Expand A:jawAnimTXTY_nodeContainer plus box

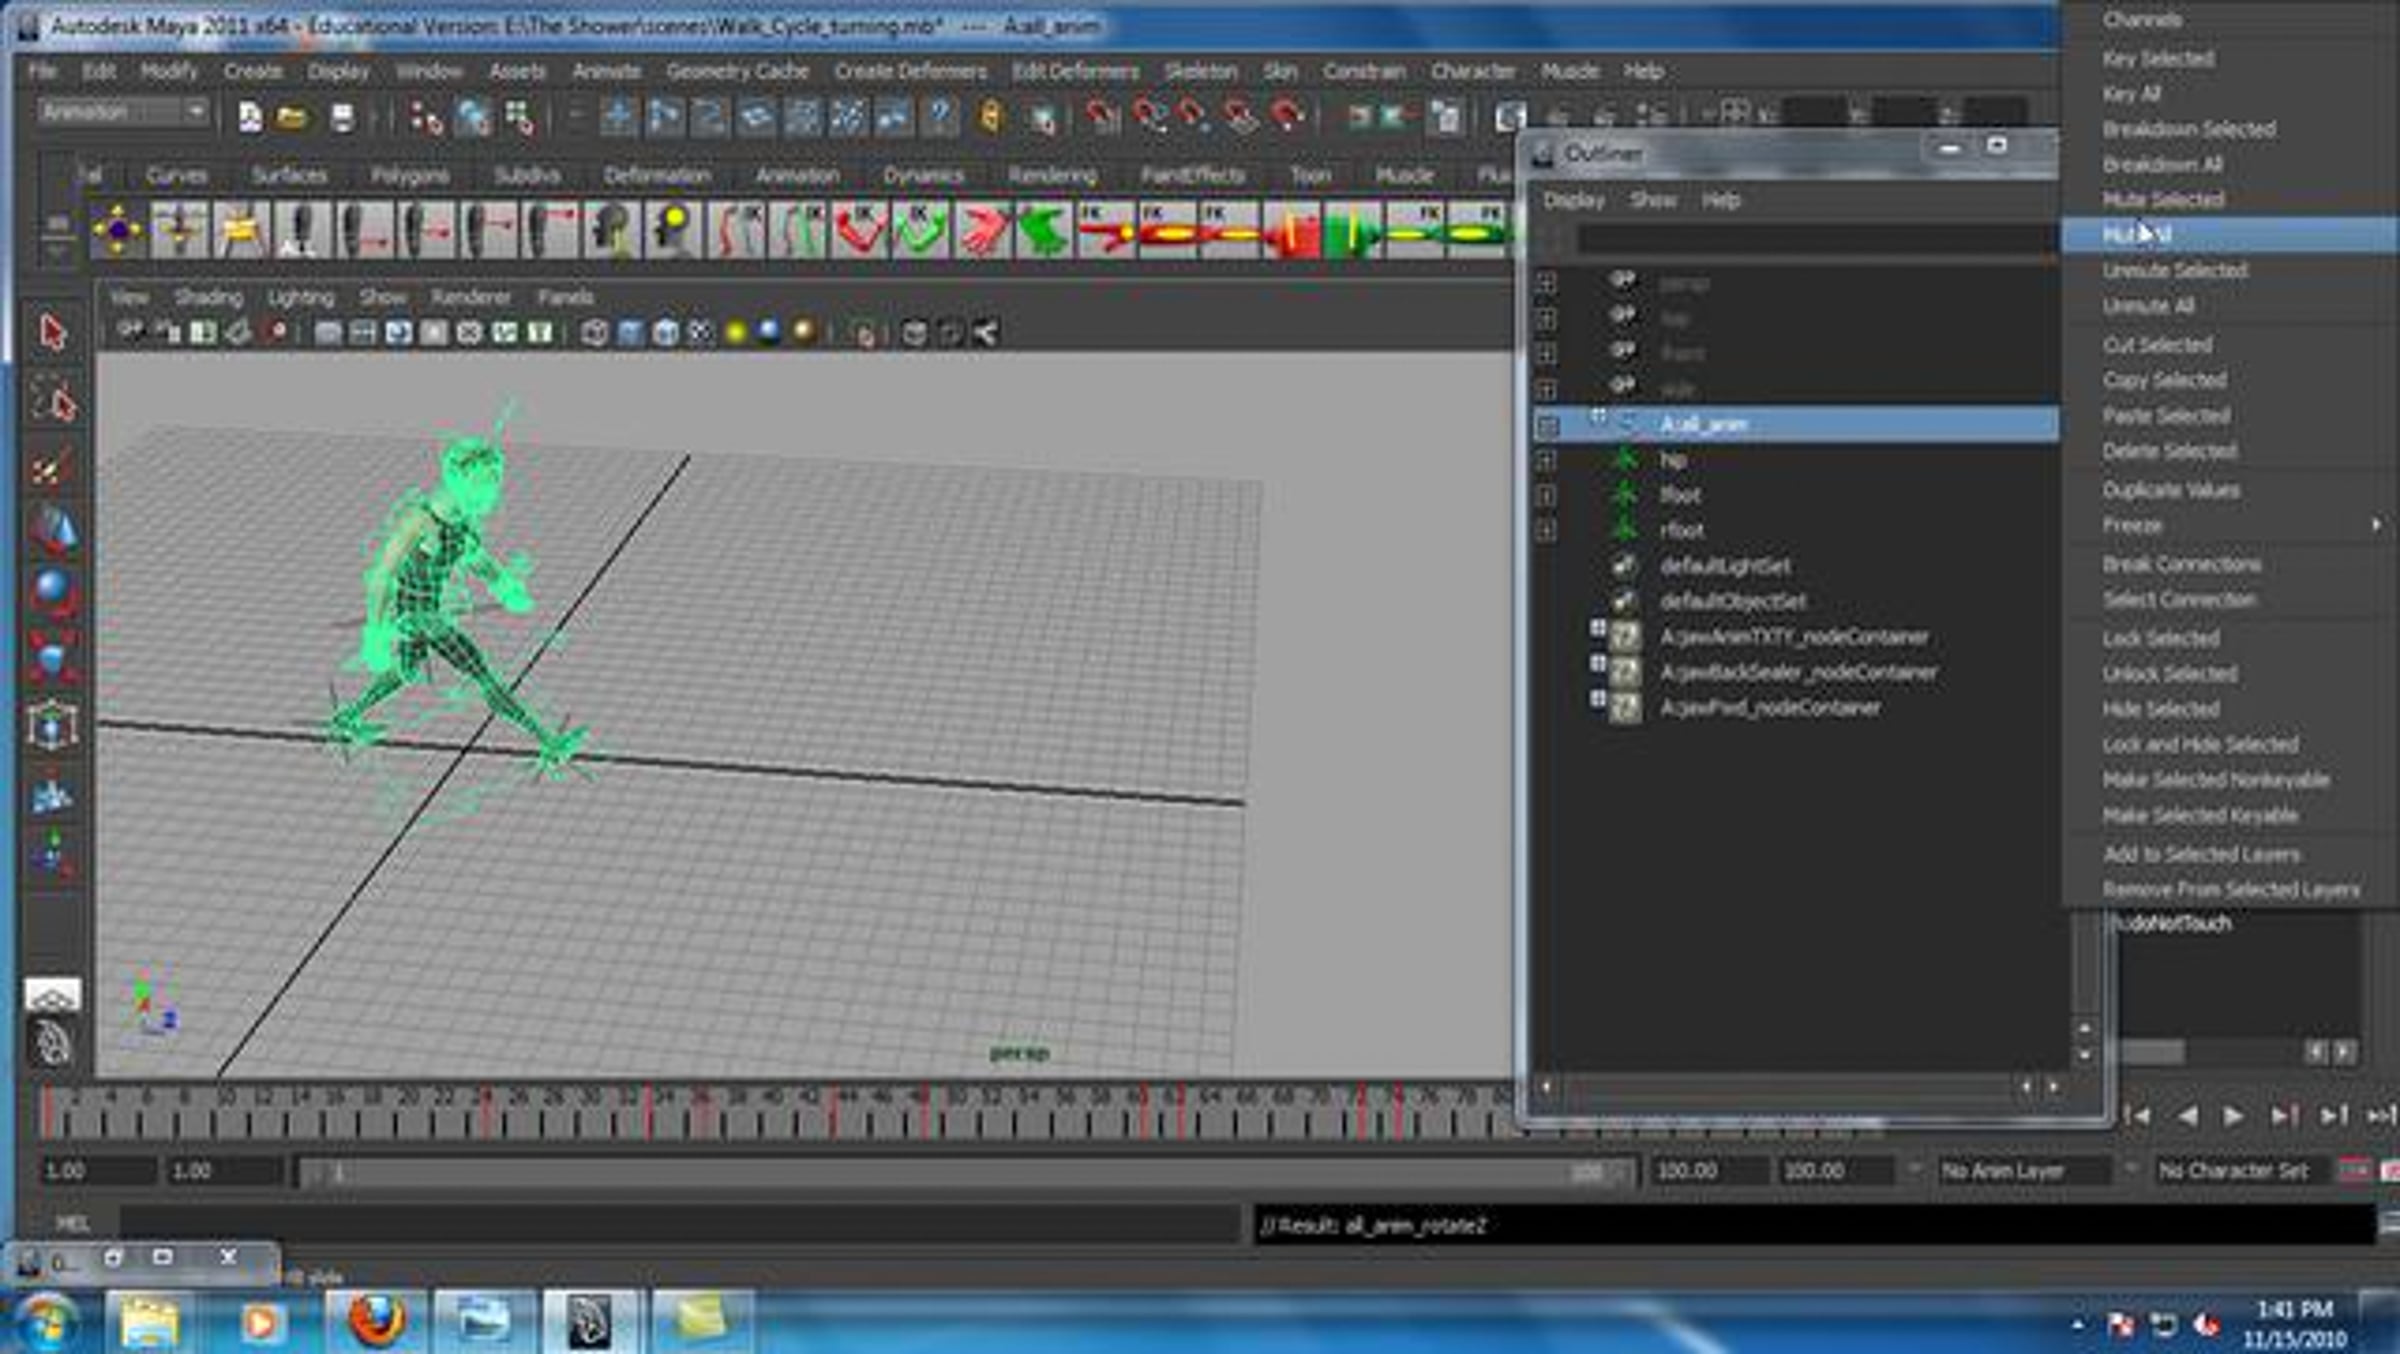(1598, 628)
